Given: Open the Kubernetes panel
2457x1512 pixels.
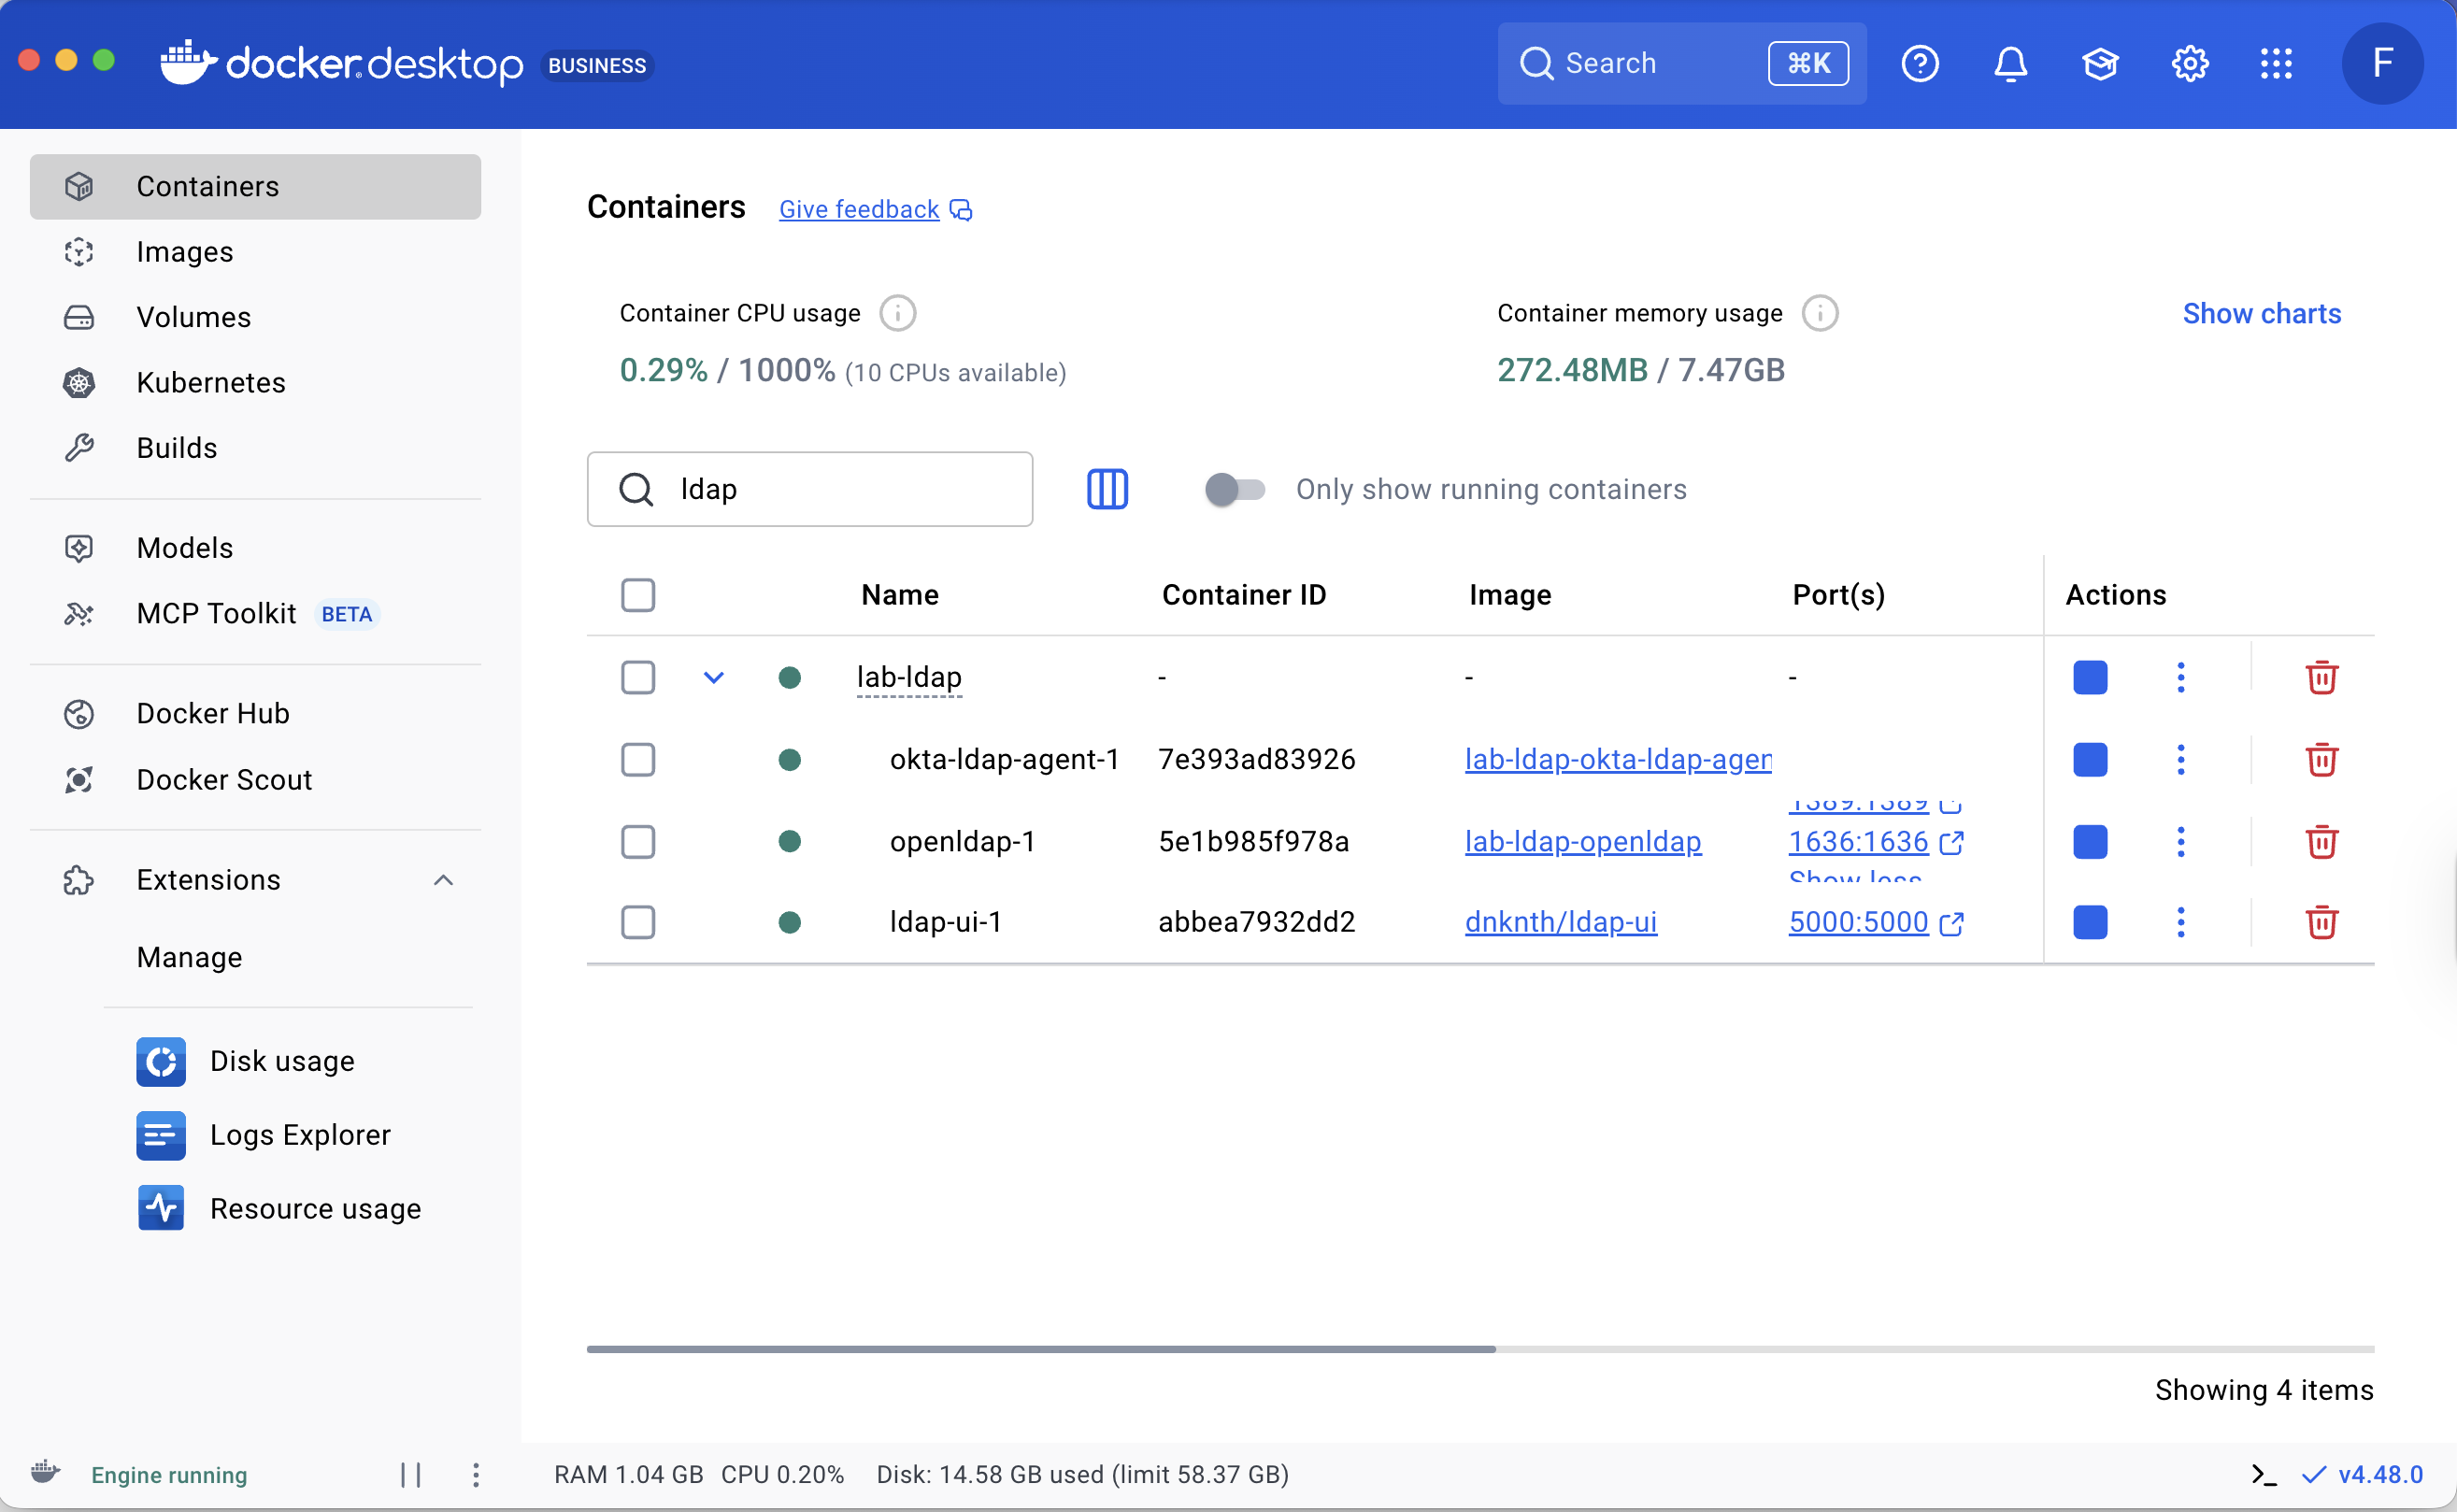Looking at the screenshot, I should tap(209, 383).
